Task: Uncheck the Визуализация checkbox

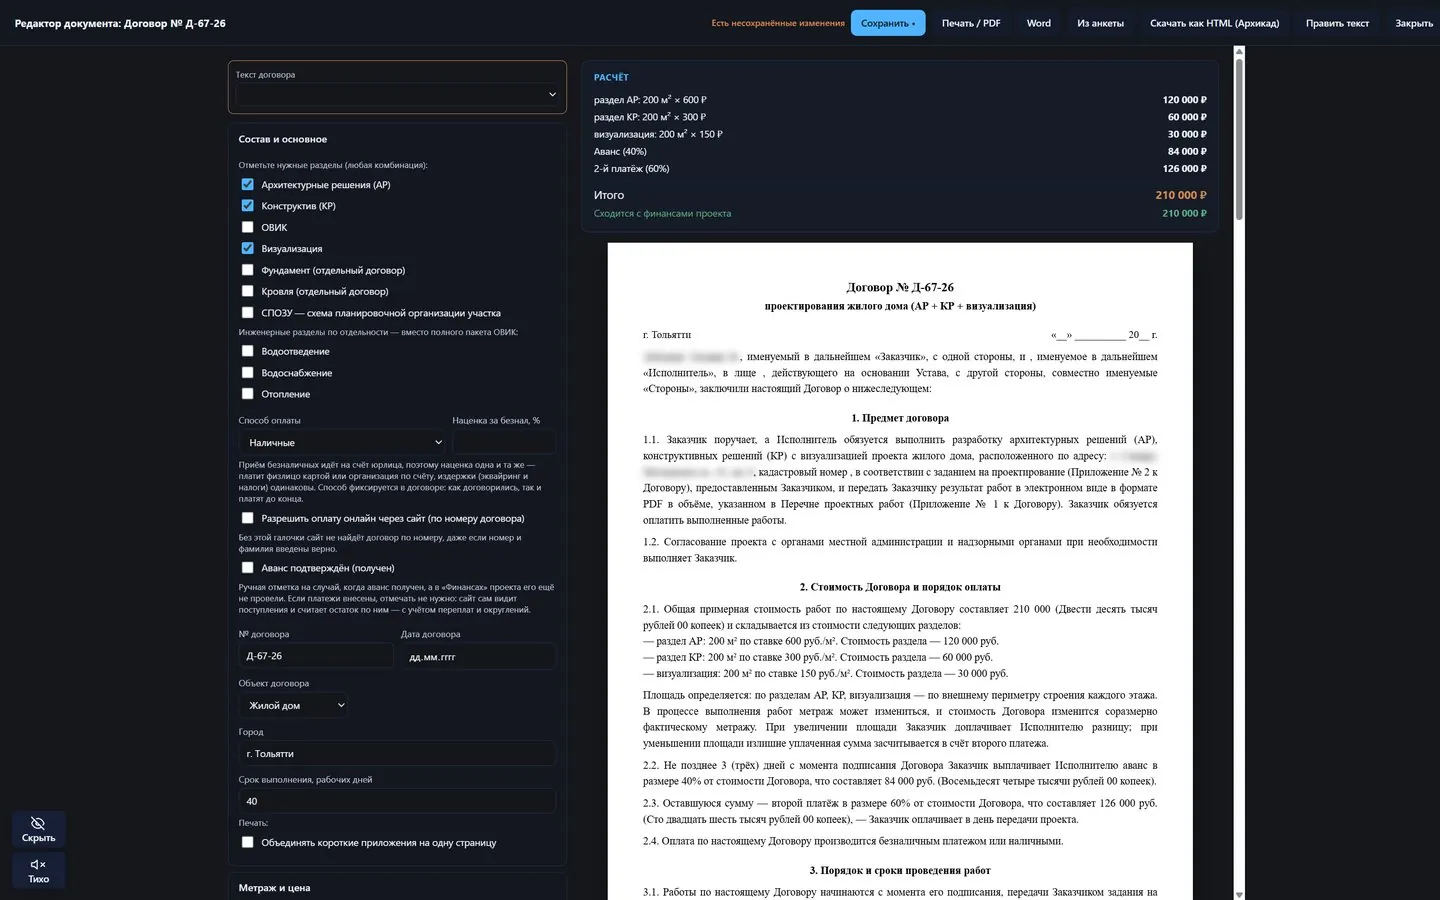Action: coord(247,248)
